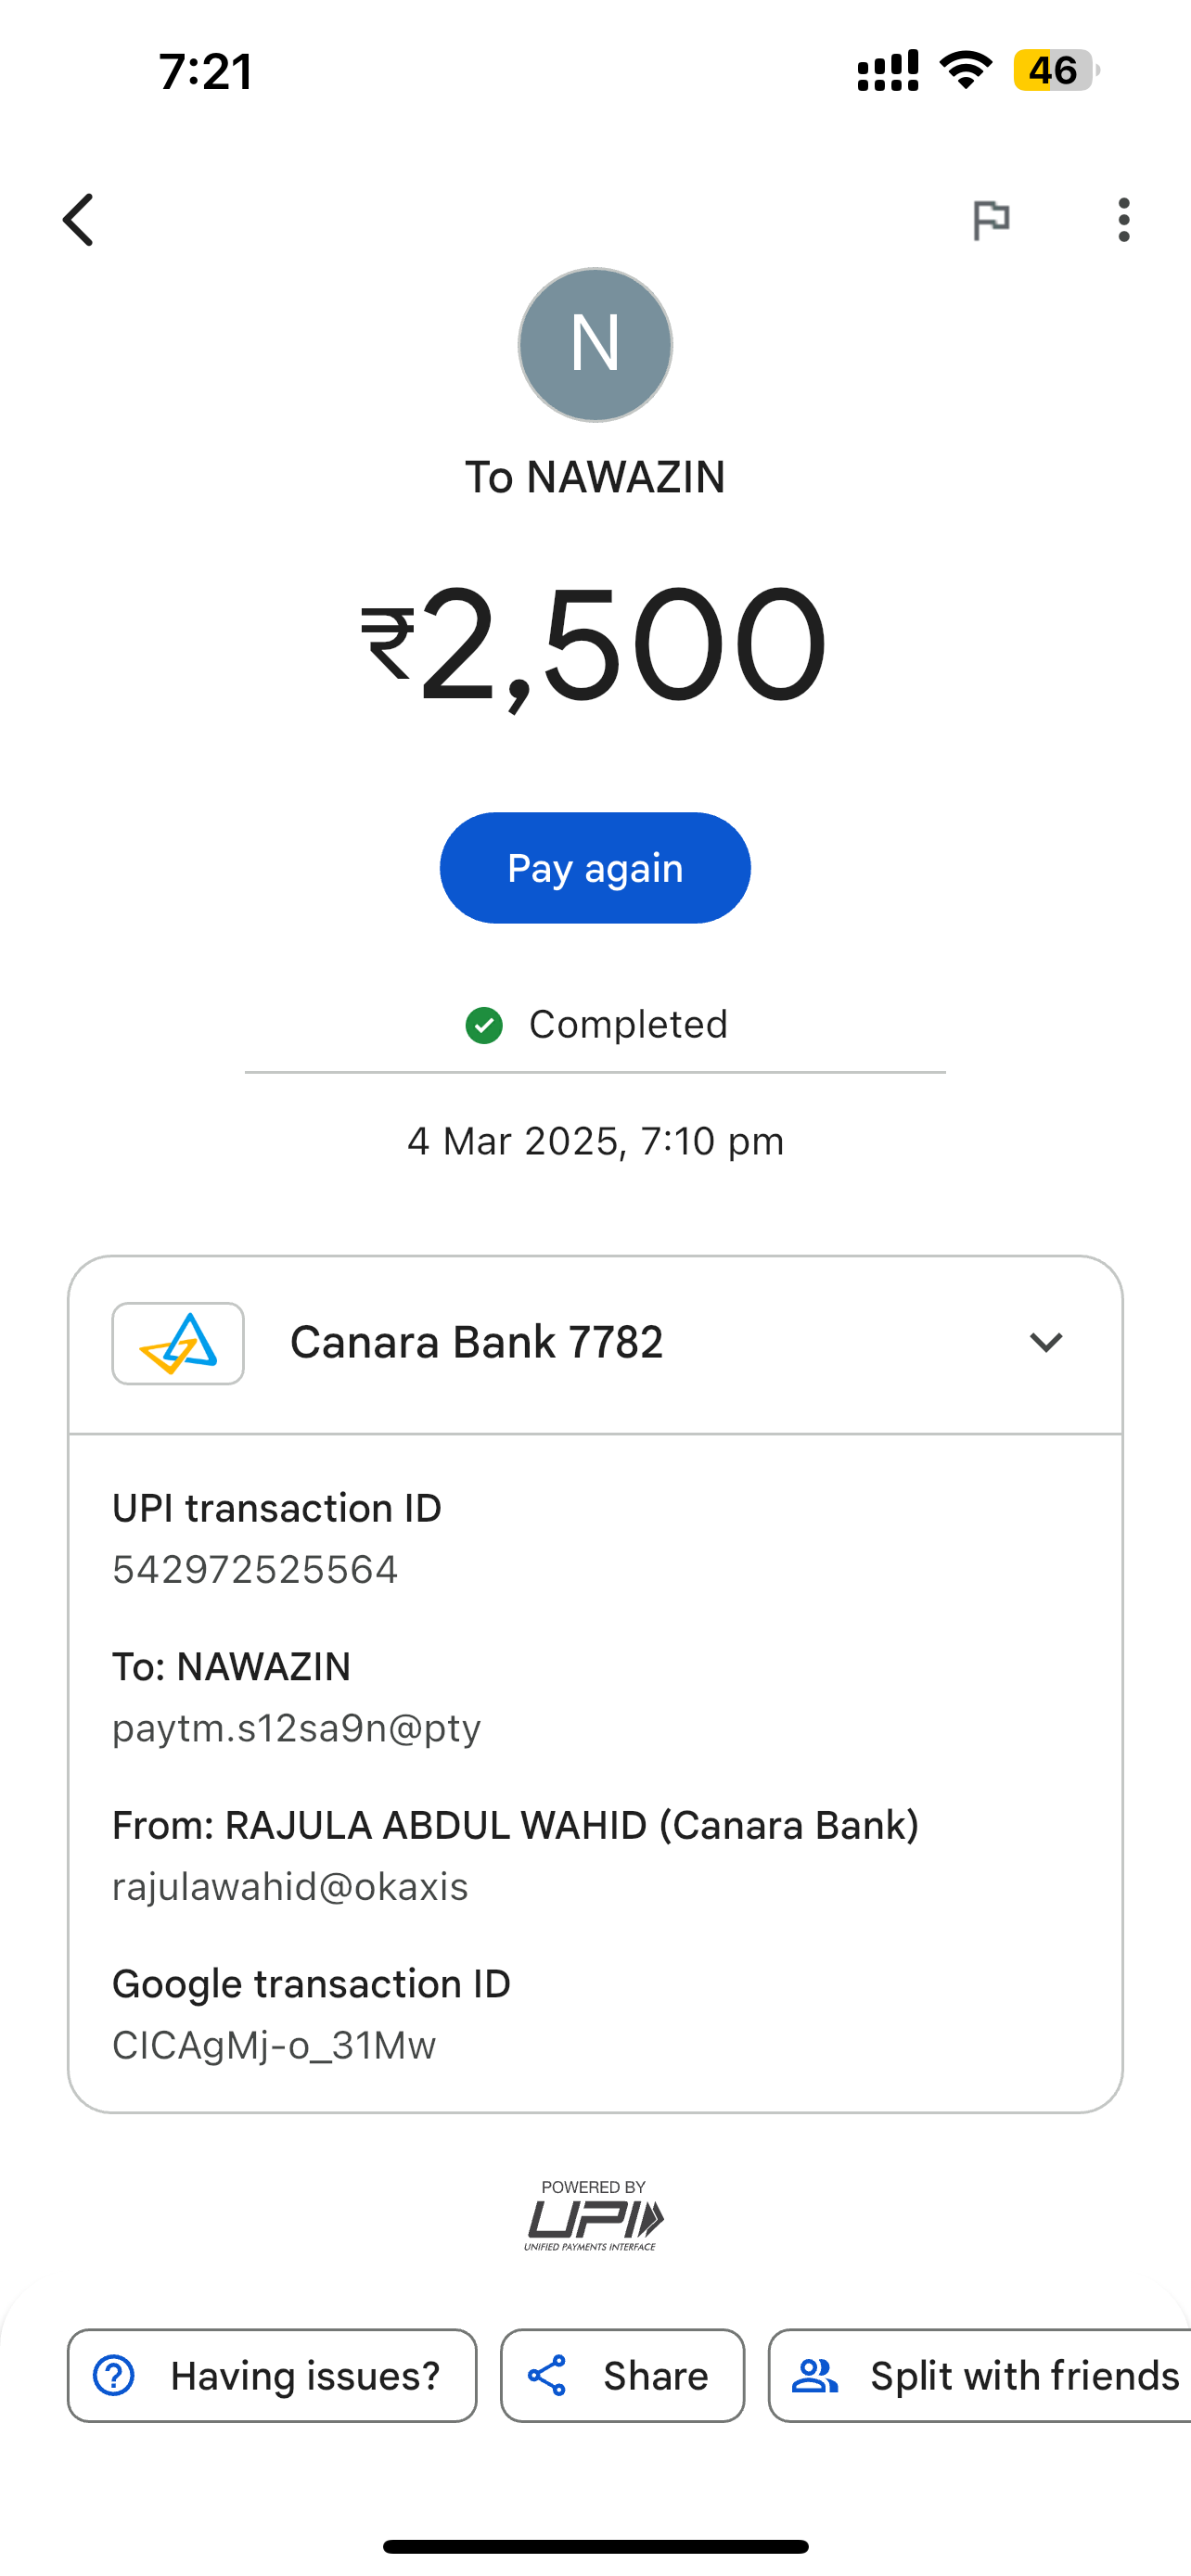Tap the rajulawahid@okaxis UPI address
The width and height of the screenshot is (1191, 2576).
[x=290, y=1887]
